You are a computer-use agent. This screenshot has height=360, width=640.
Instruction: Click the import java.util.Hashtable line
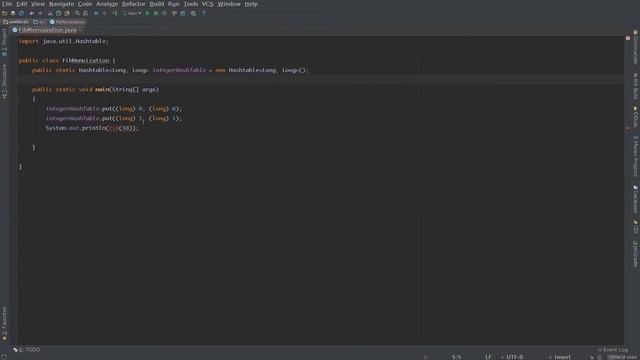[64, 41]
